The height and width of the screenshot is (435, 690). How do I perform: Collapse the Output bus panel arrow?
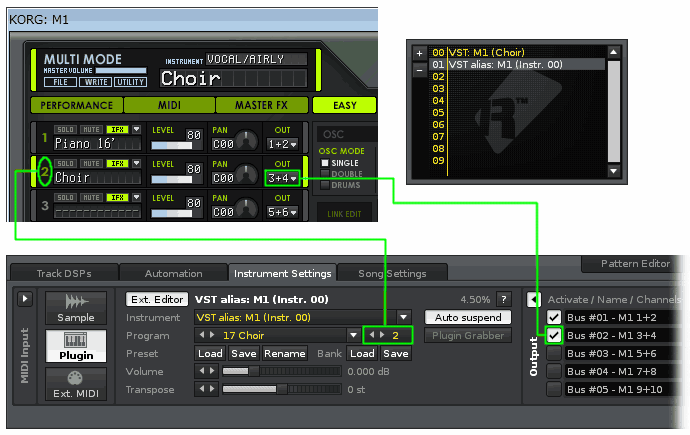pos(534,300)
